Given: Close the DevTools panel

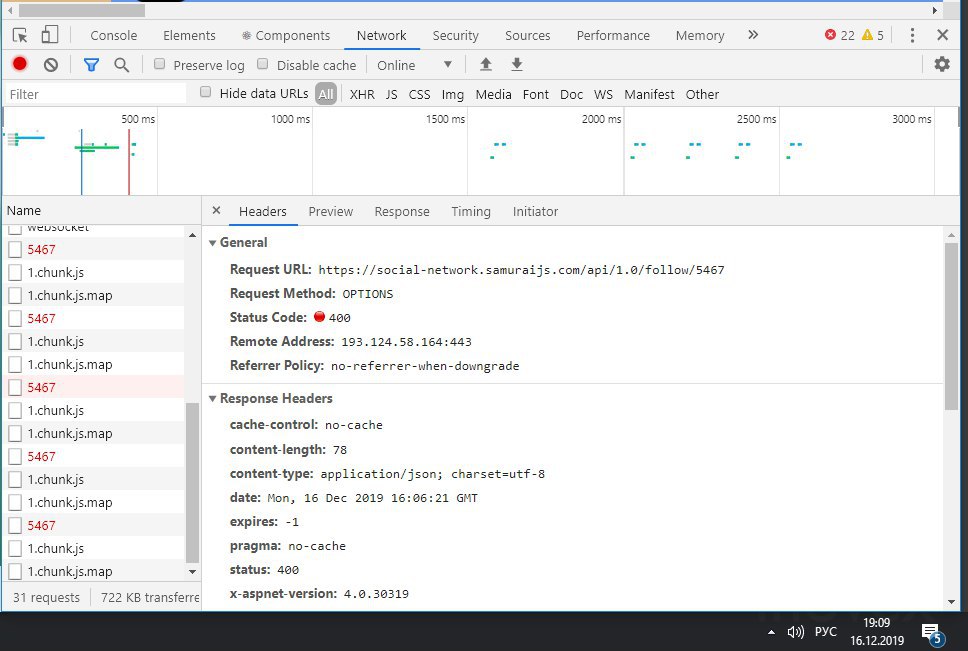Looking at the screenshot, I should pos(942,35).
